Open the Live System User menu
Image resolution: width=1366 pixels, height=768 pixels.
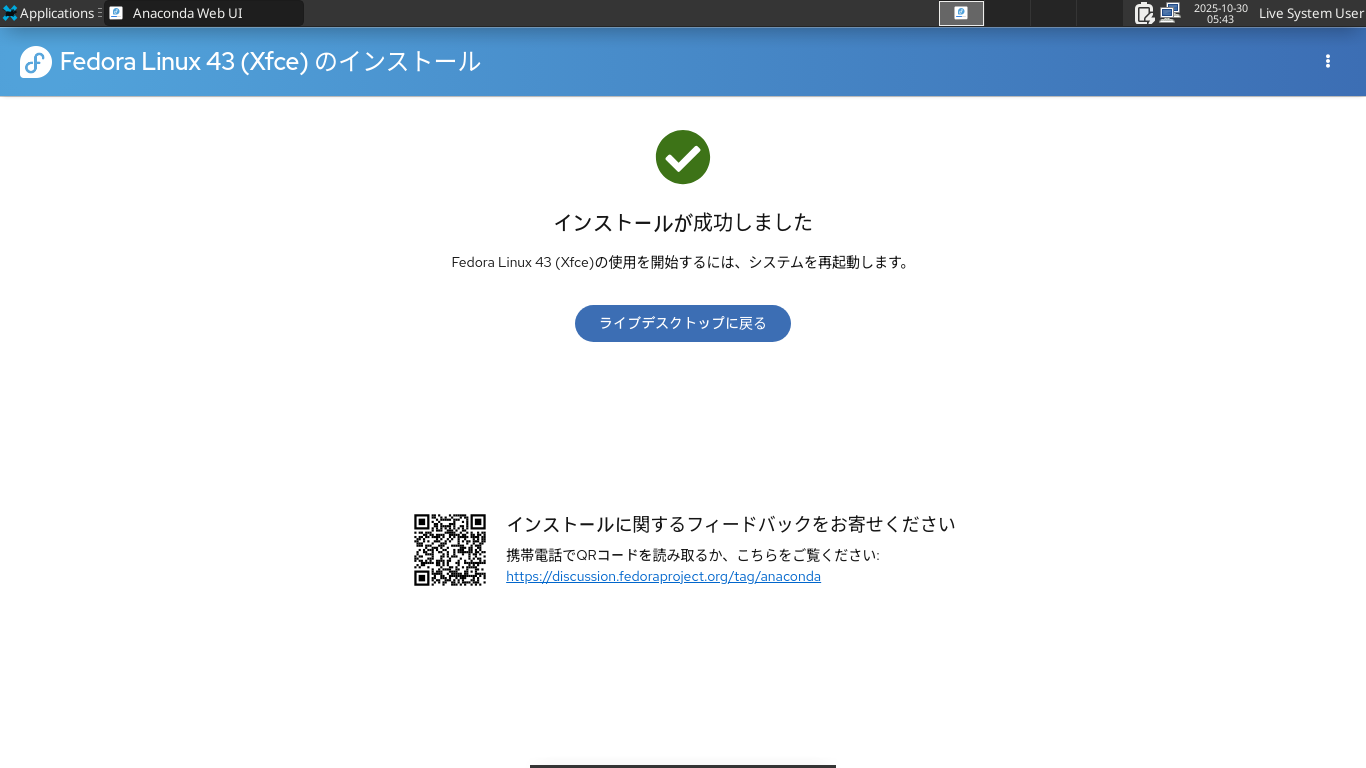tap(1310, 13)
